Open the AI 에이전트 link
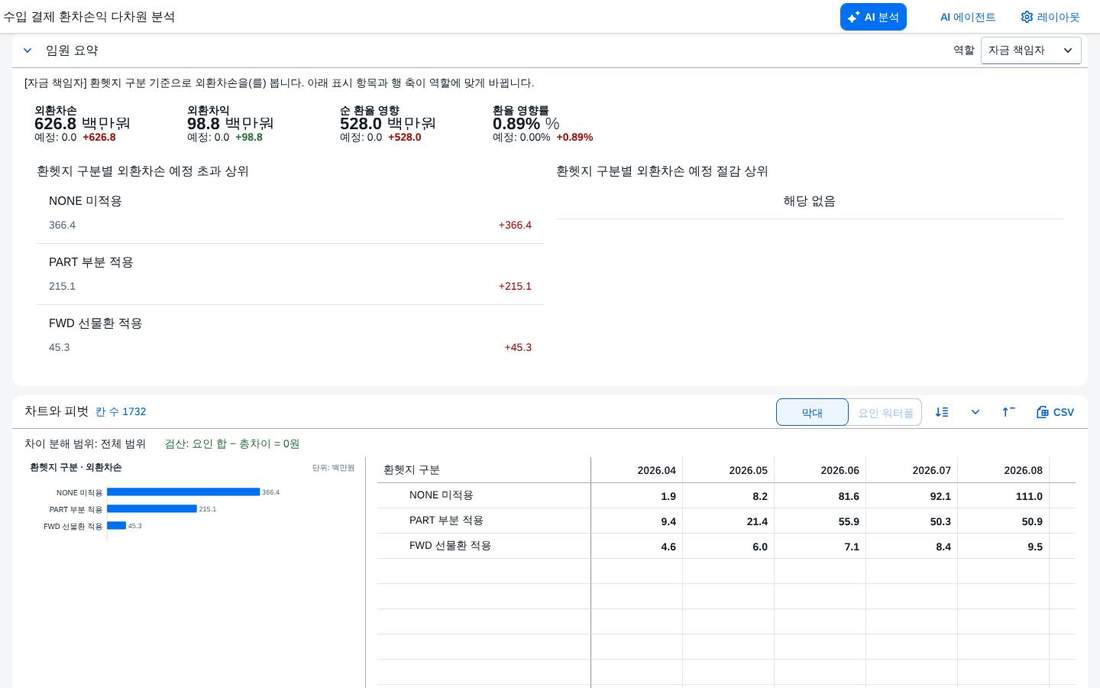 967,17
